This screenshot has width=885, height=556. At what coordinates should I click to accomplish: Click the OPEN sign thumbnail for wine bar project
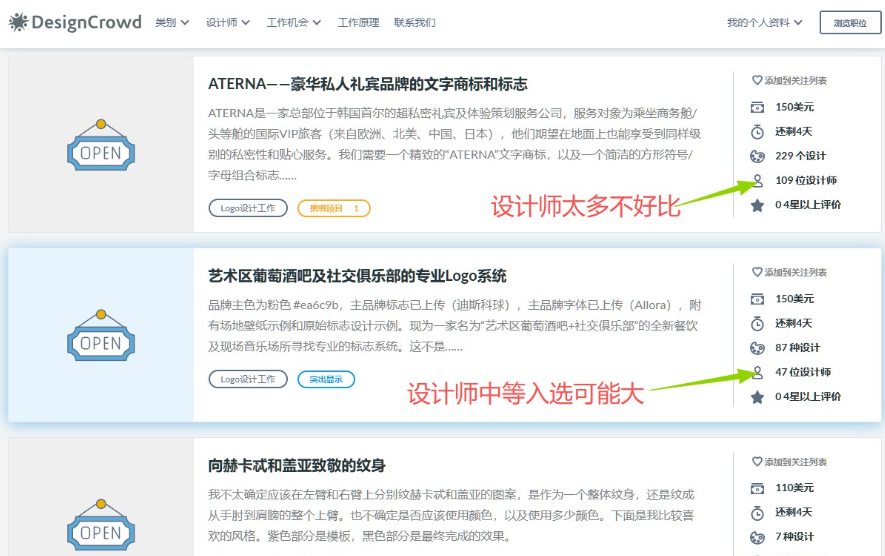(x=101, y=335)
